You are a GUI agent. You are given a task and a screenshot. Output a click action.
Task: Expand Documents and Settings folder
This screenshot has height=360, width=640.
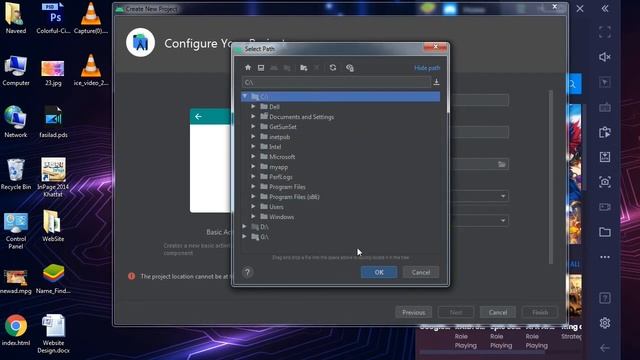click(x=253, y=117)
